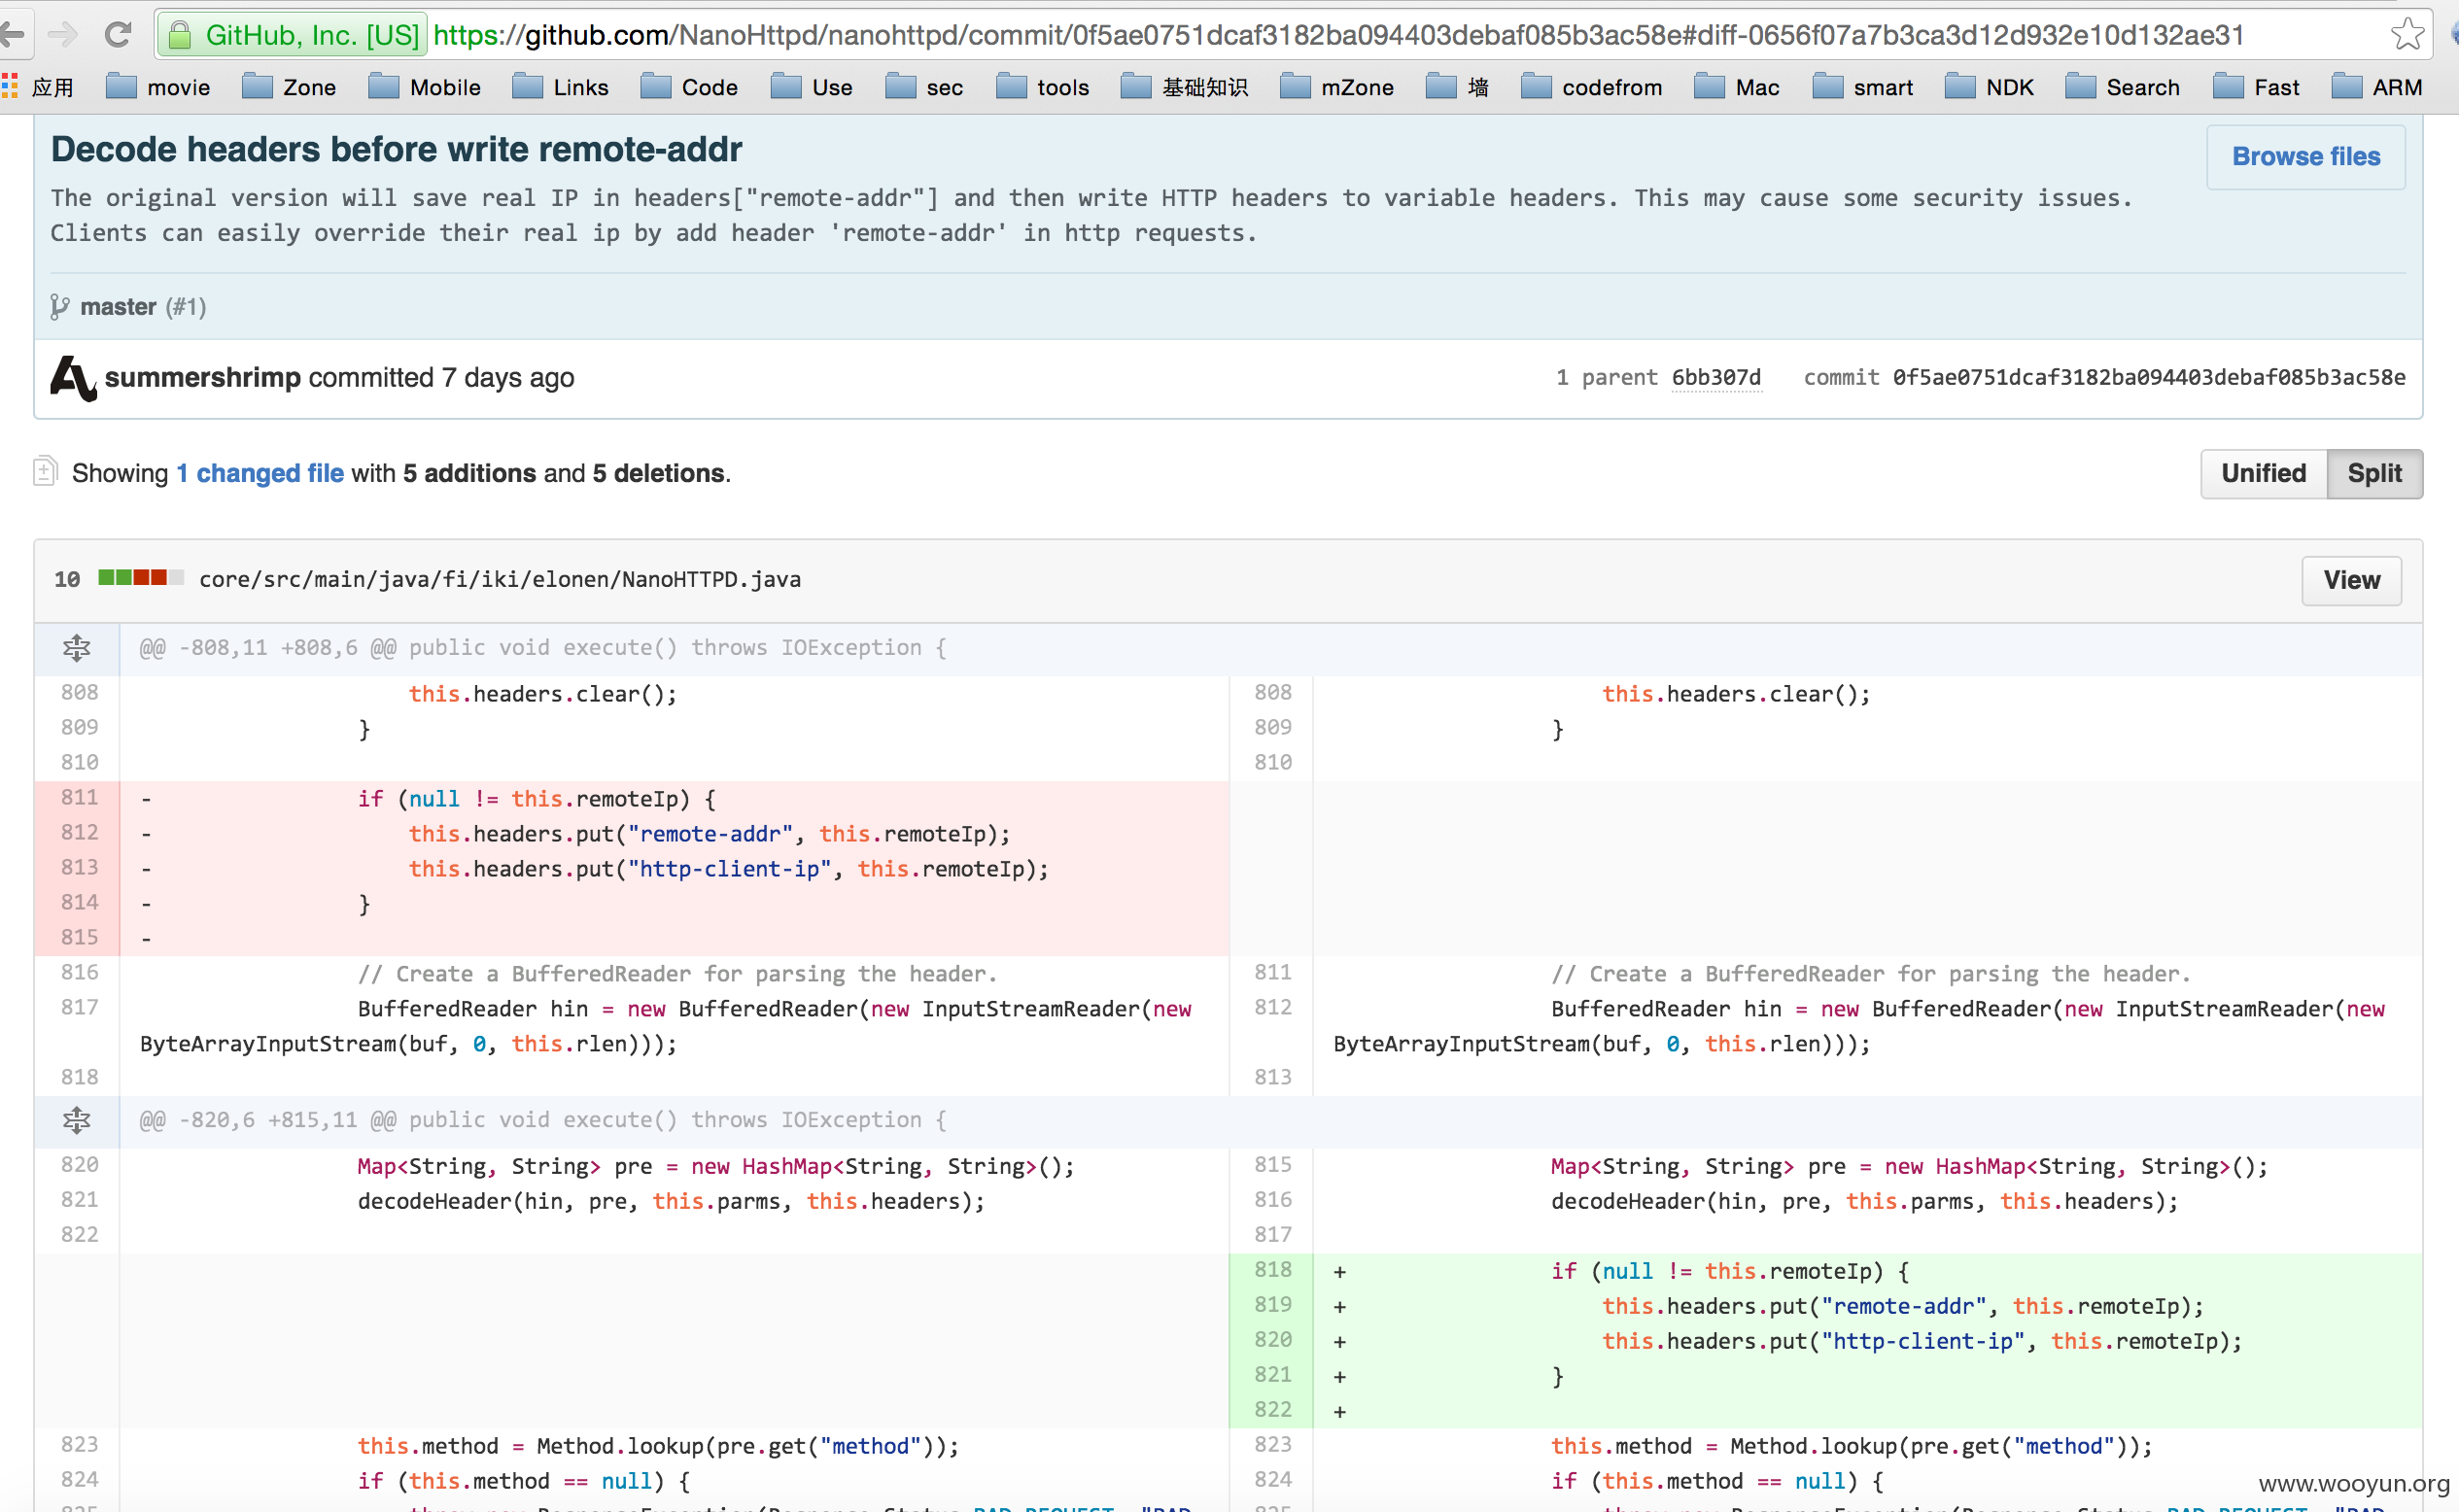Expand hidden lines above line 808
The image size is (2459, 1512).
[x=77, y=648]
